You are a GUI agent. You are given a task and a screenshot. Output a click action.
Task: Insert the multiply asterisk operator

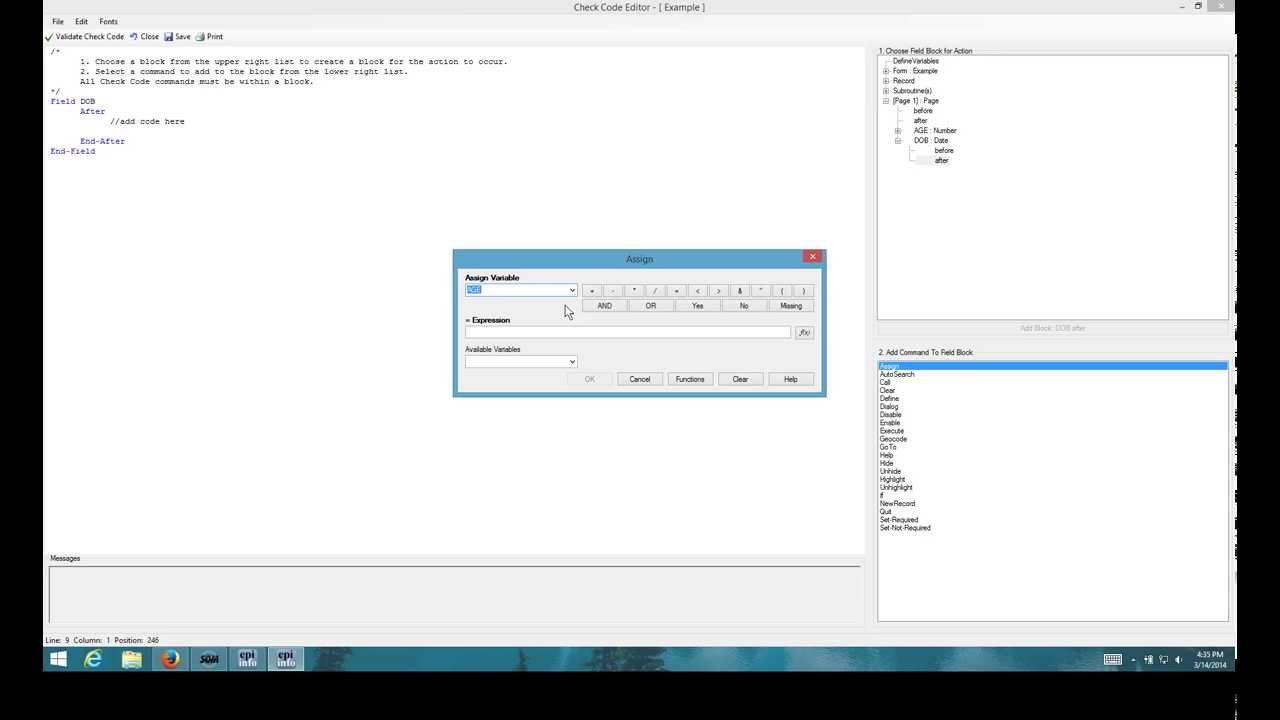coord(634,291)
